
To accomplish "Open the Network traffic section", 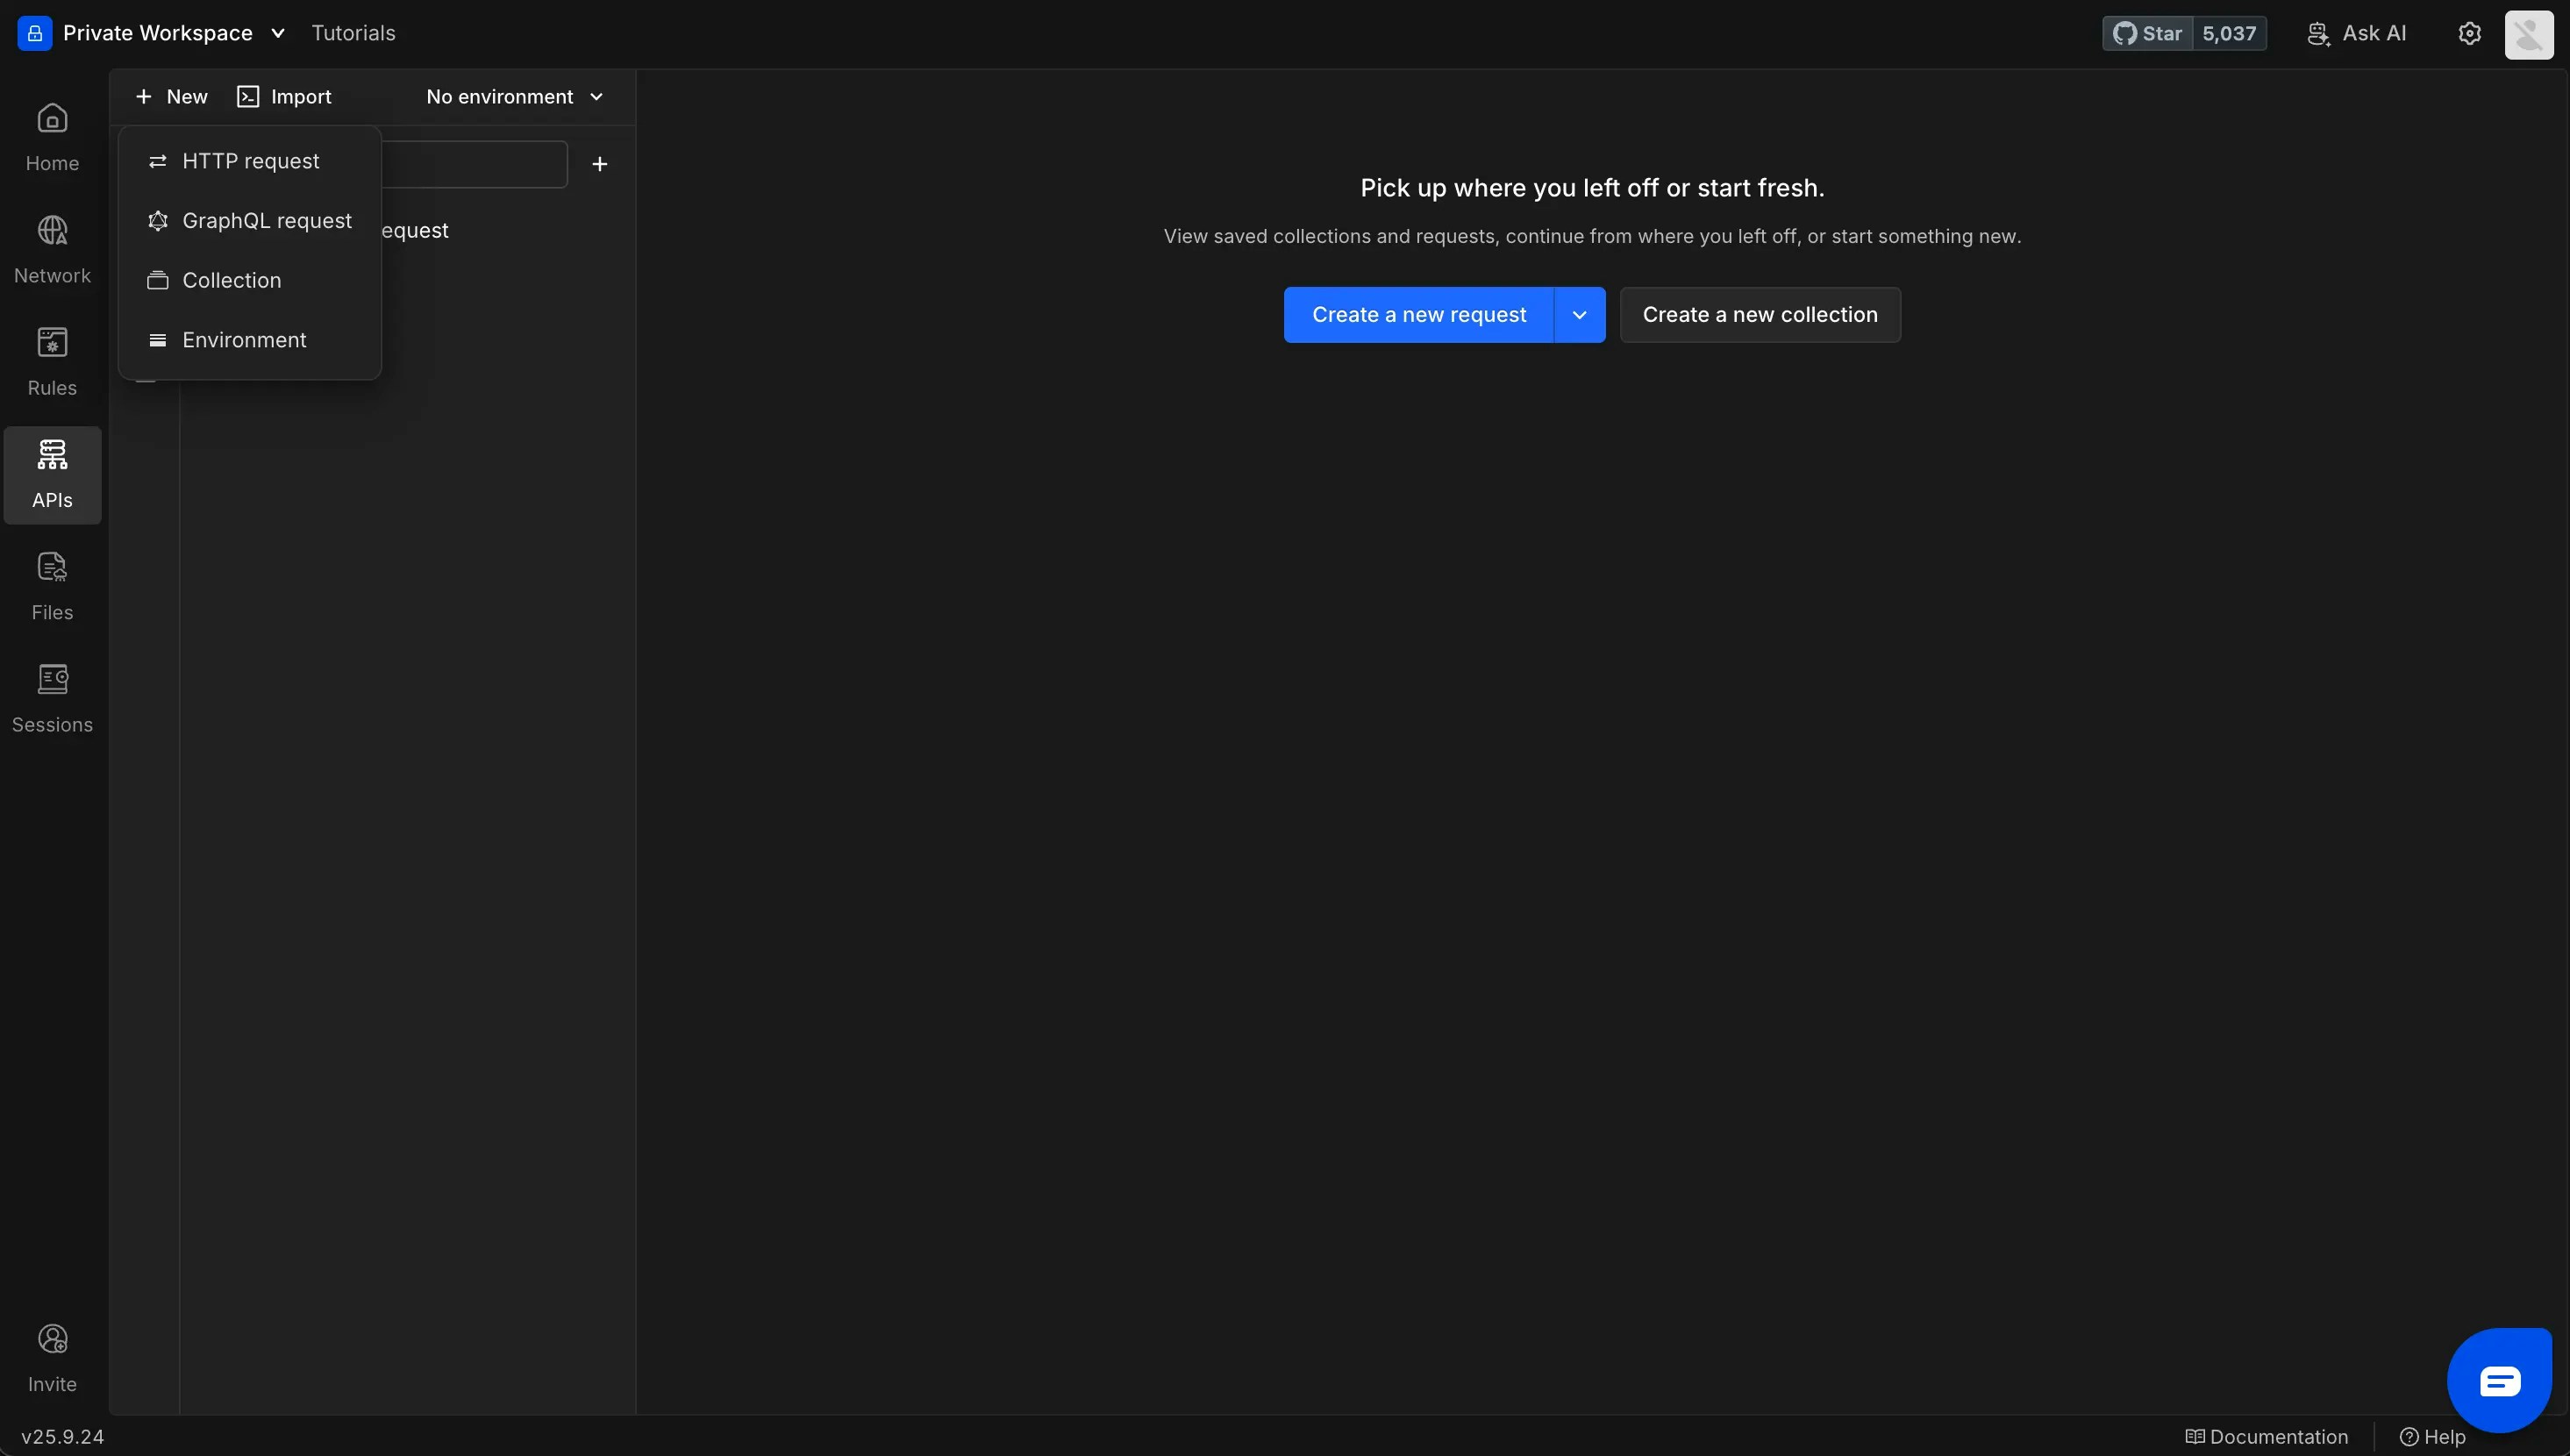I will tap(52, 249).
